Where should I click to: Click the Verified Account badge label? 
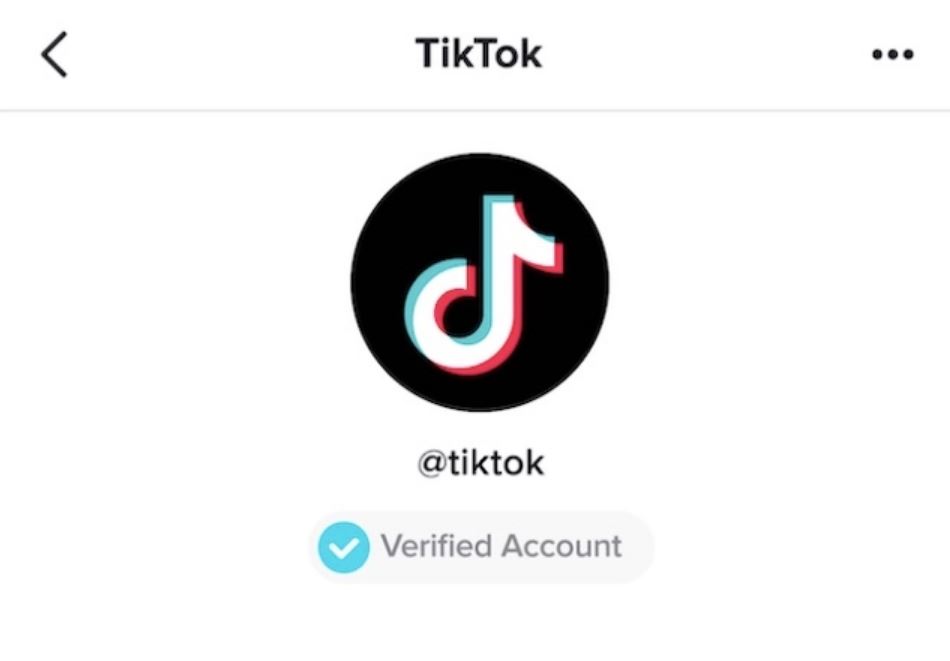[482, 547]
